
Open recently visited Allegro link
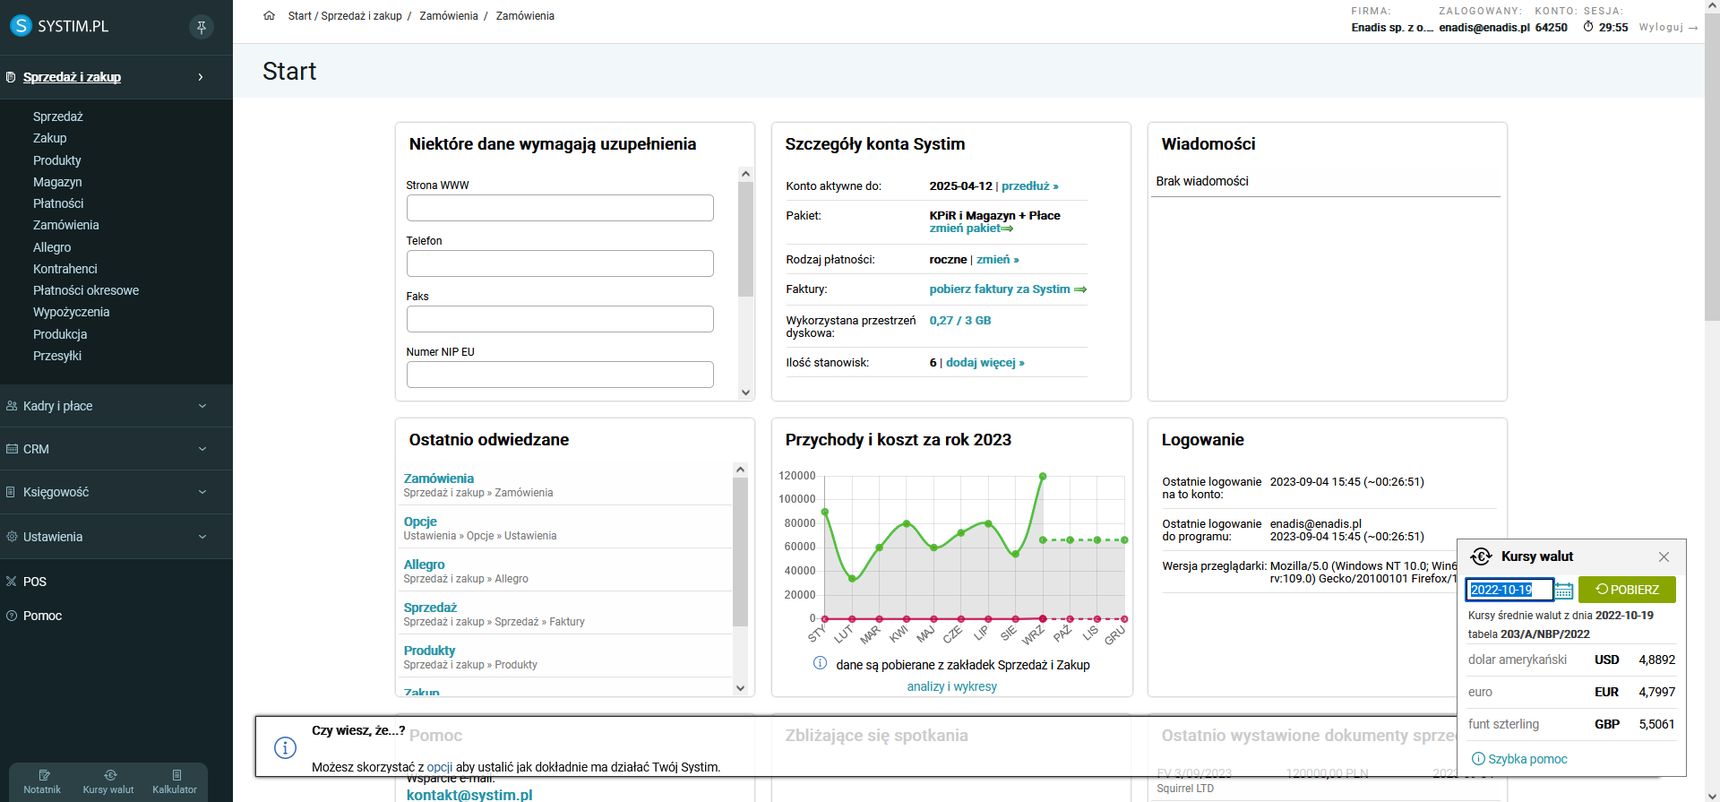coord(424,564)
